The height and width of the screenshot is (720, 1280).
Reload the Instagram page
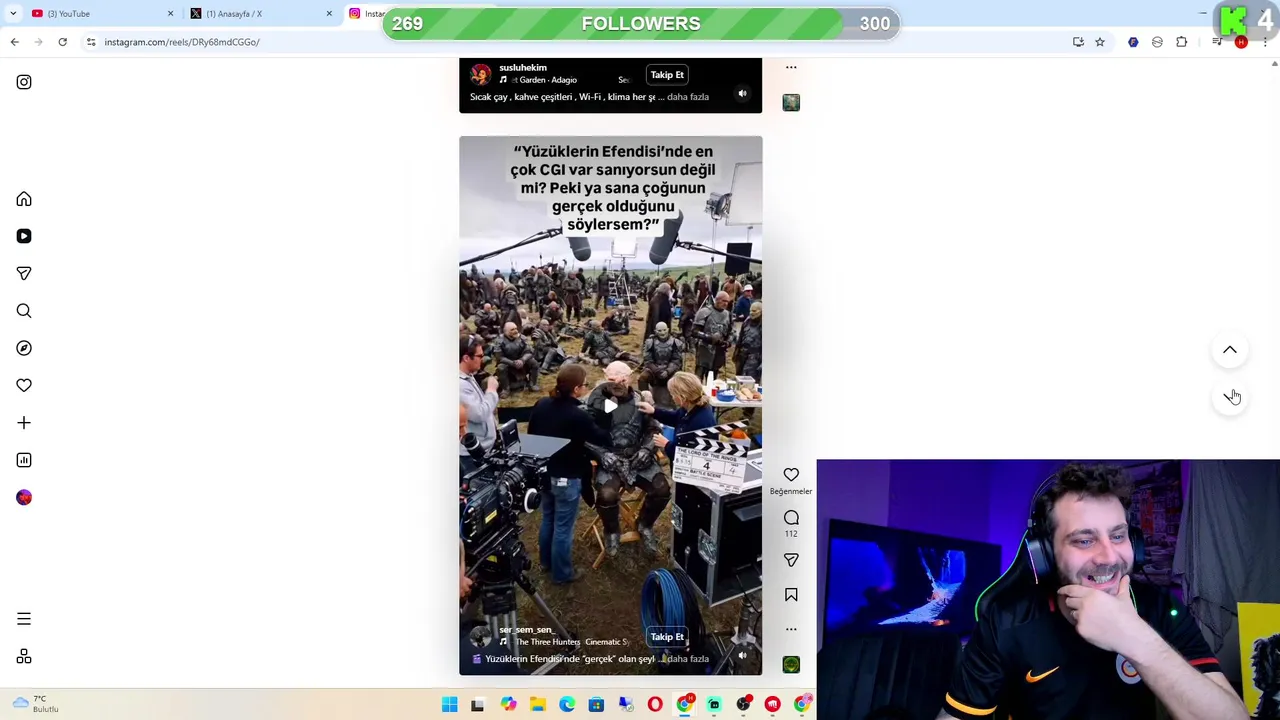pos(62,42)
